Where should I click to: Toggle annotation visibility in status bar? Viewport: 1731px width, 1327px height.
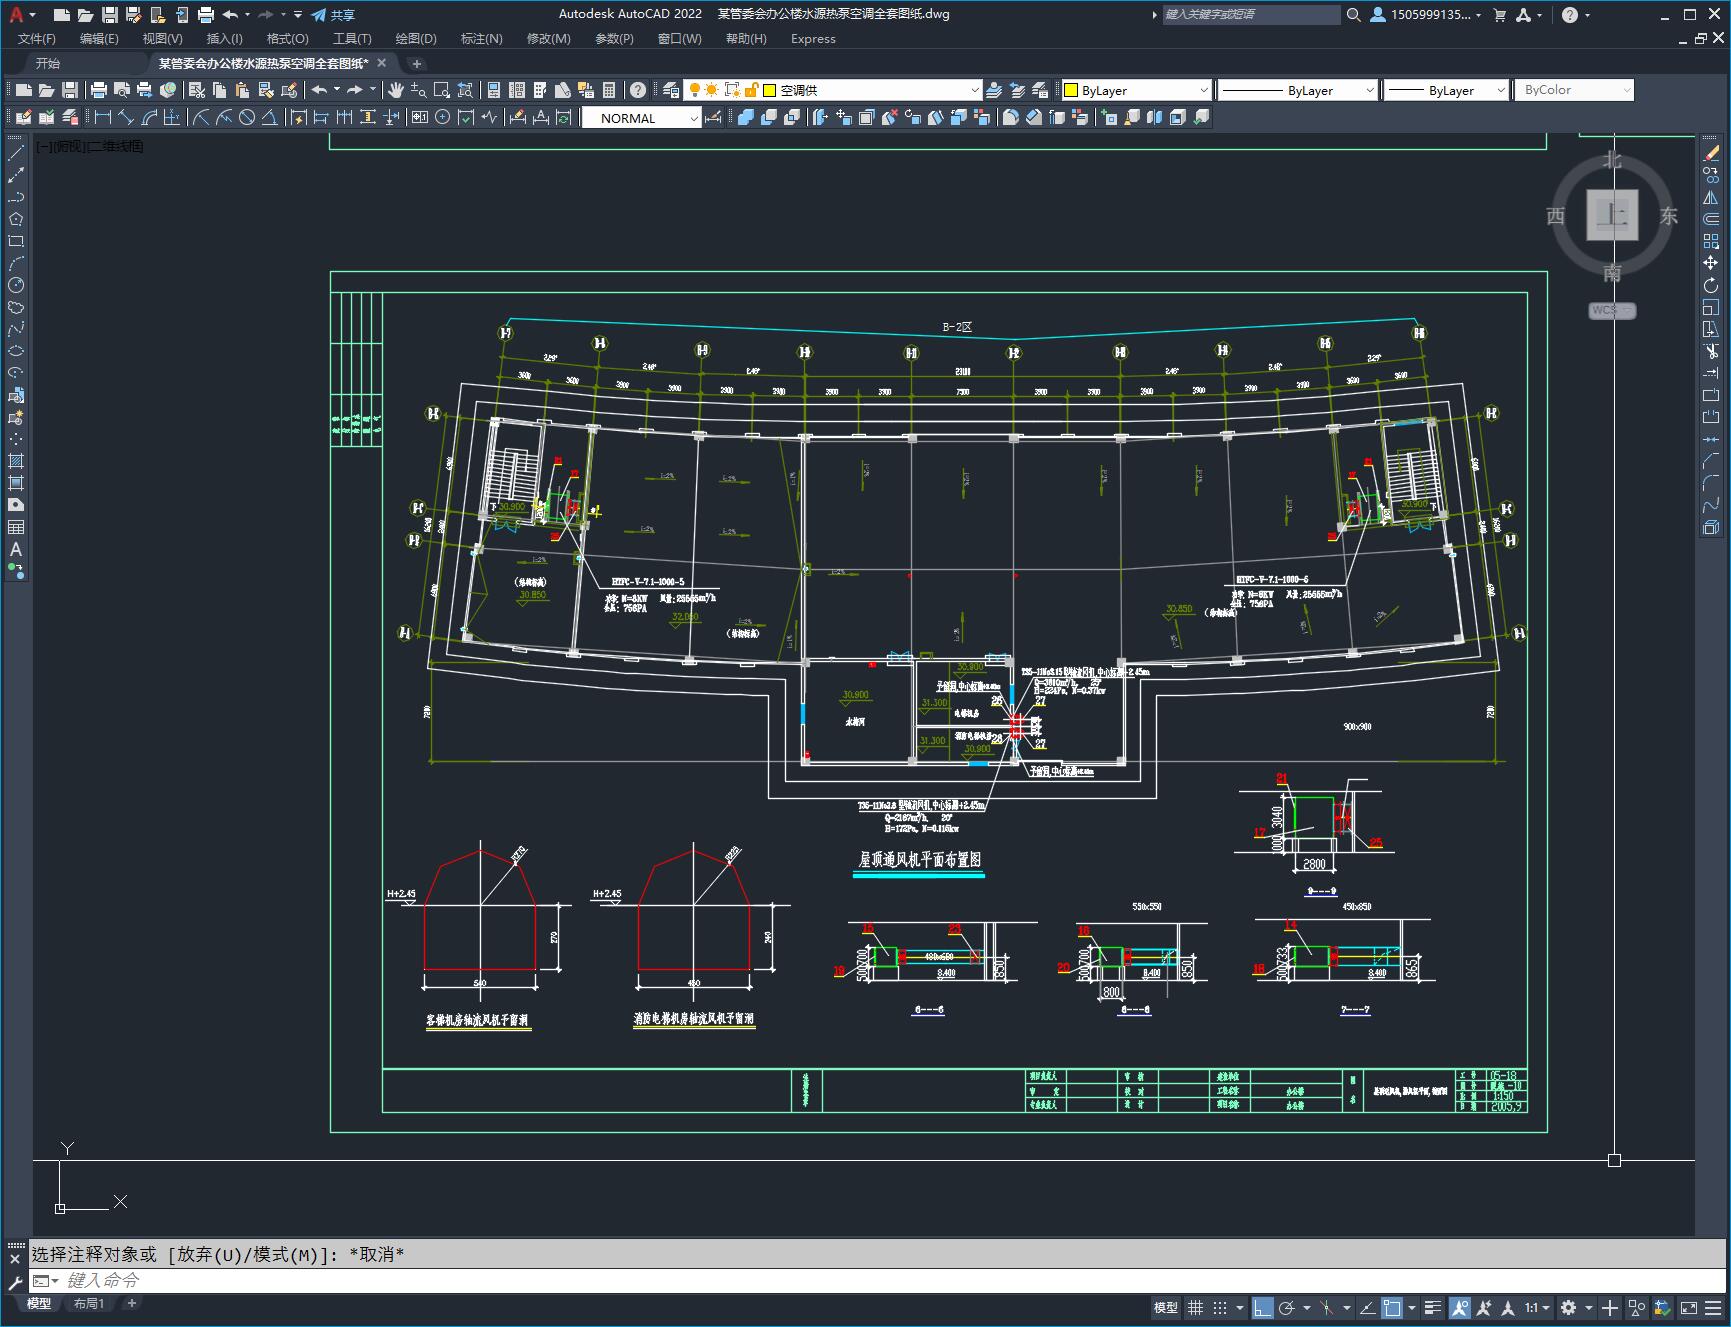(x=1460, y=1307)
